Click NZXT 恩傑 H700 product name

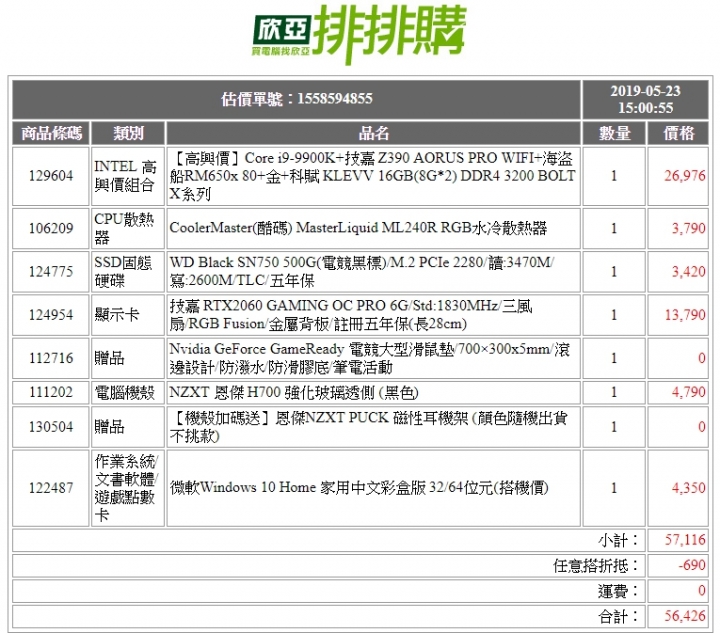294,392
